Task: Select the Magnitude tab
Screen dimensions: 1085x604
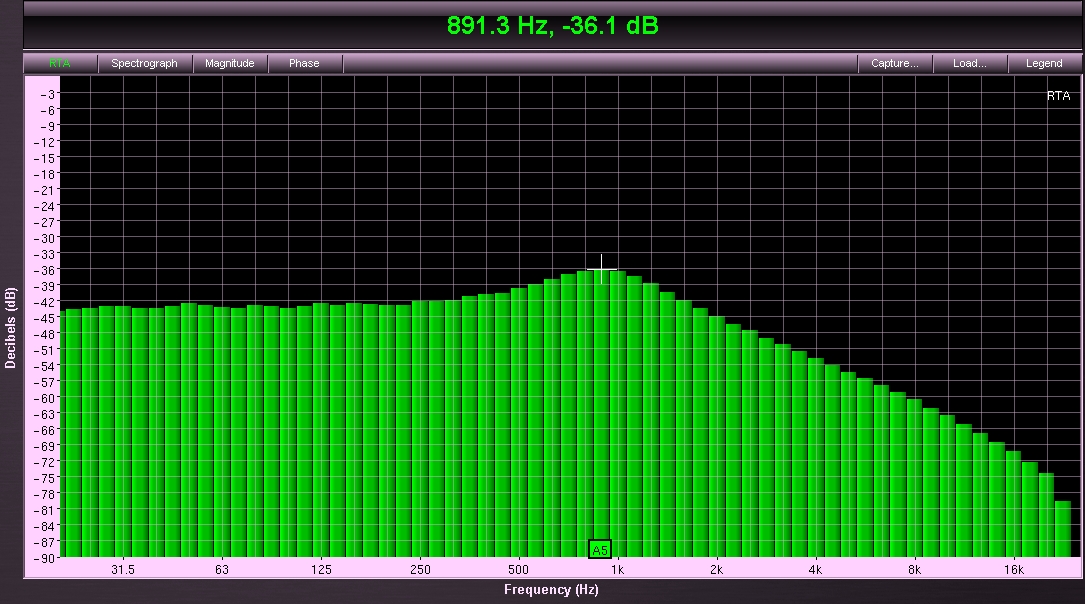Action: (230, 63)
